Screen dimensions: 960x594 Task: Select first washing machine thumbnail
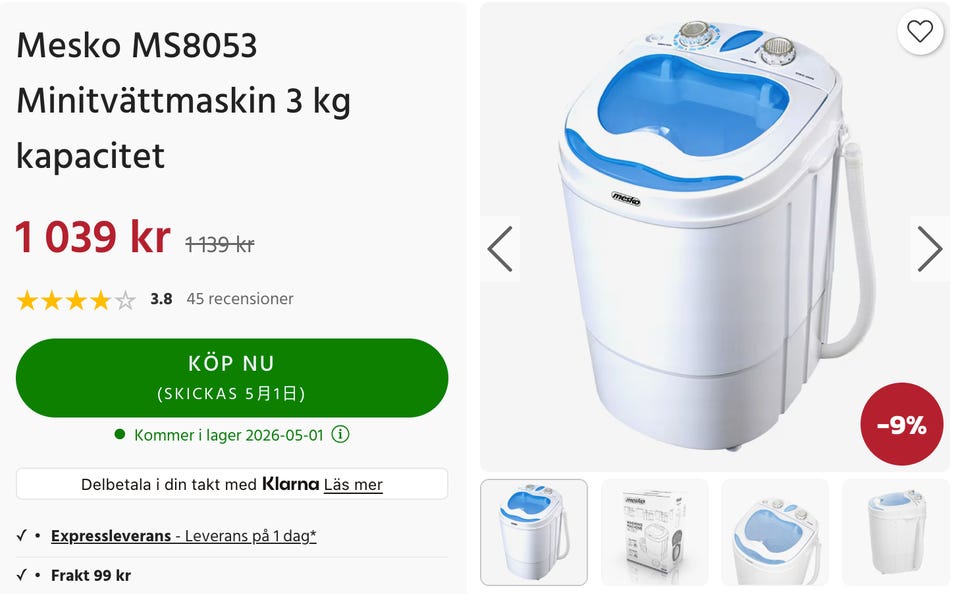click(534, 532)
